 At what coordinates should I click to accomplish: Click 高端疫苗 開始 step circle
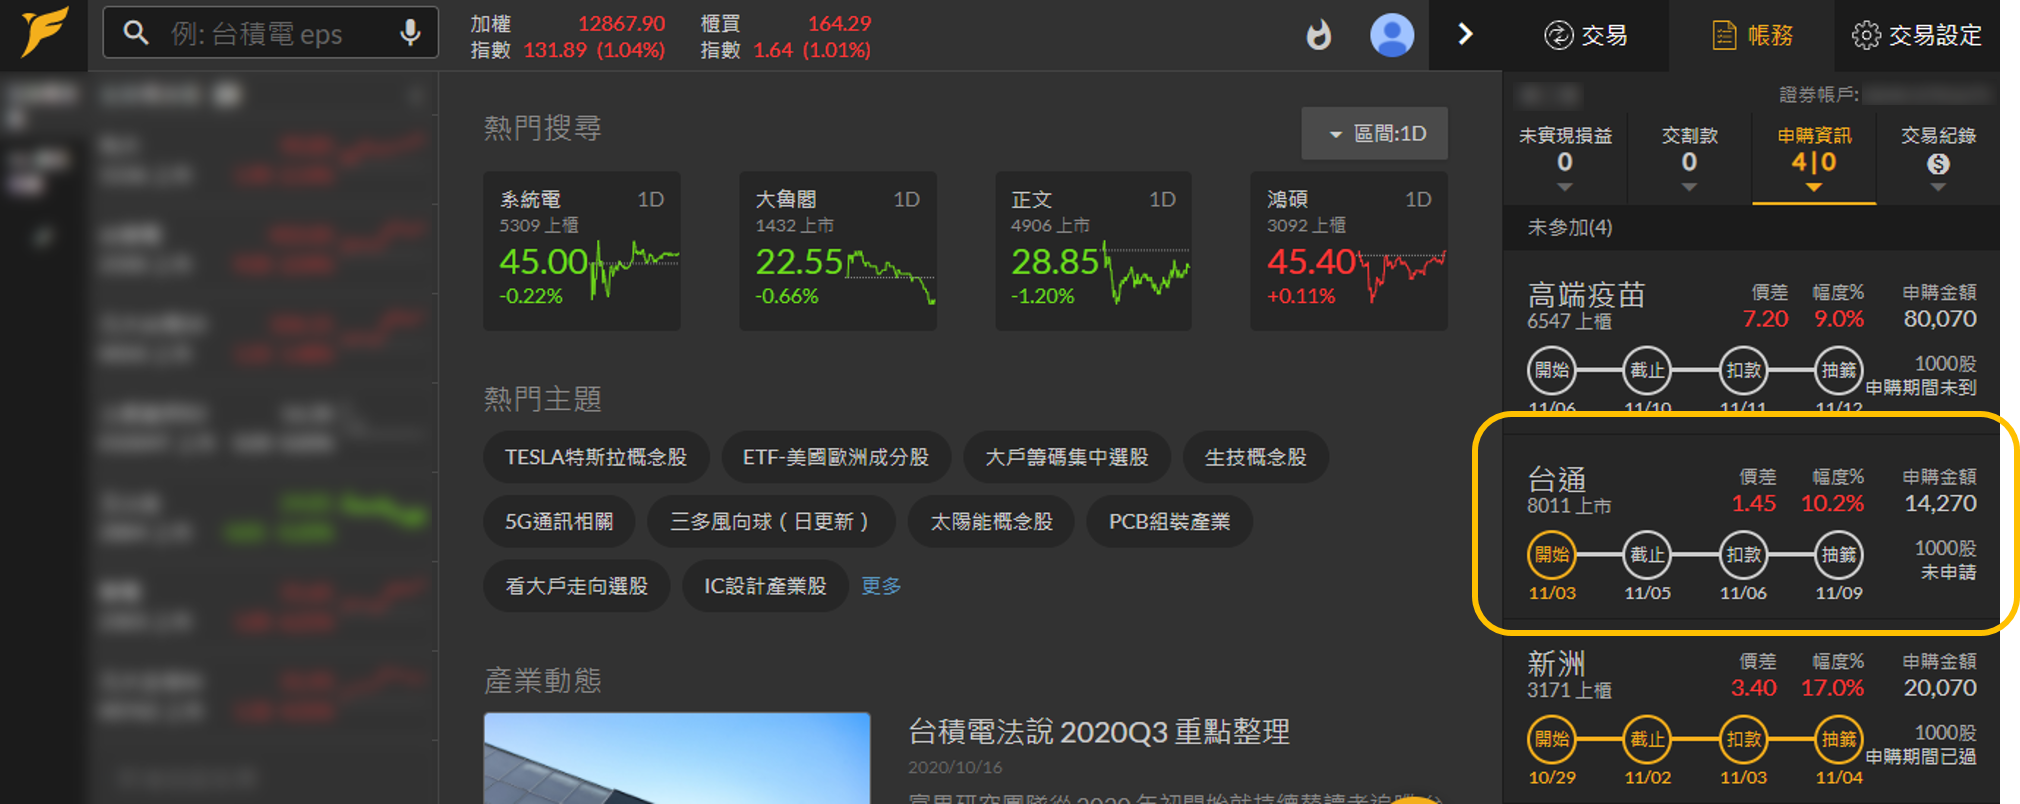[x=1552, y=370]
